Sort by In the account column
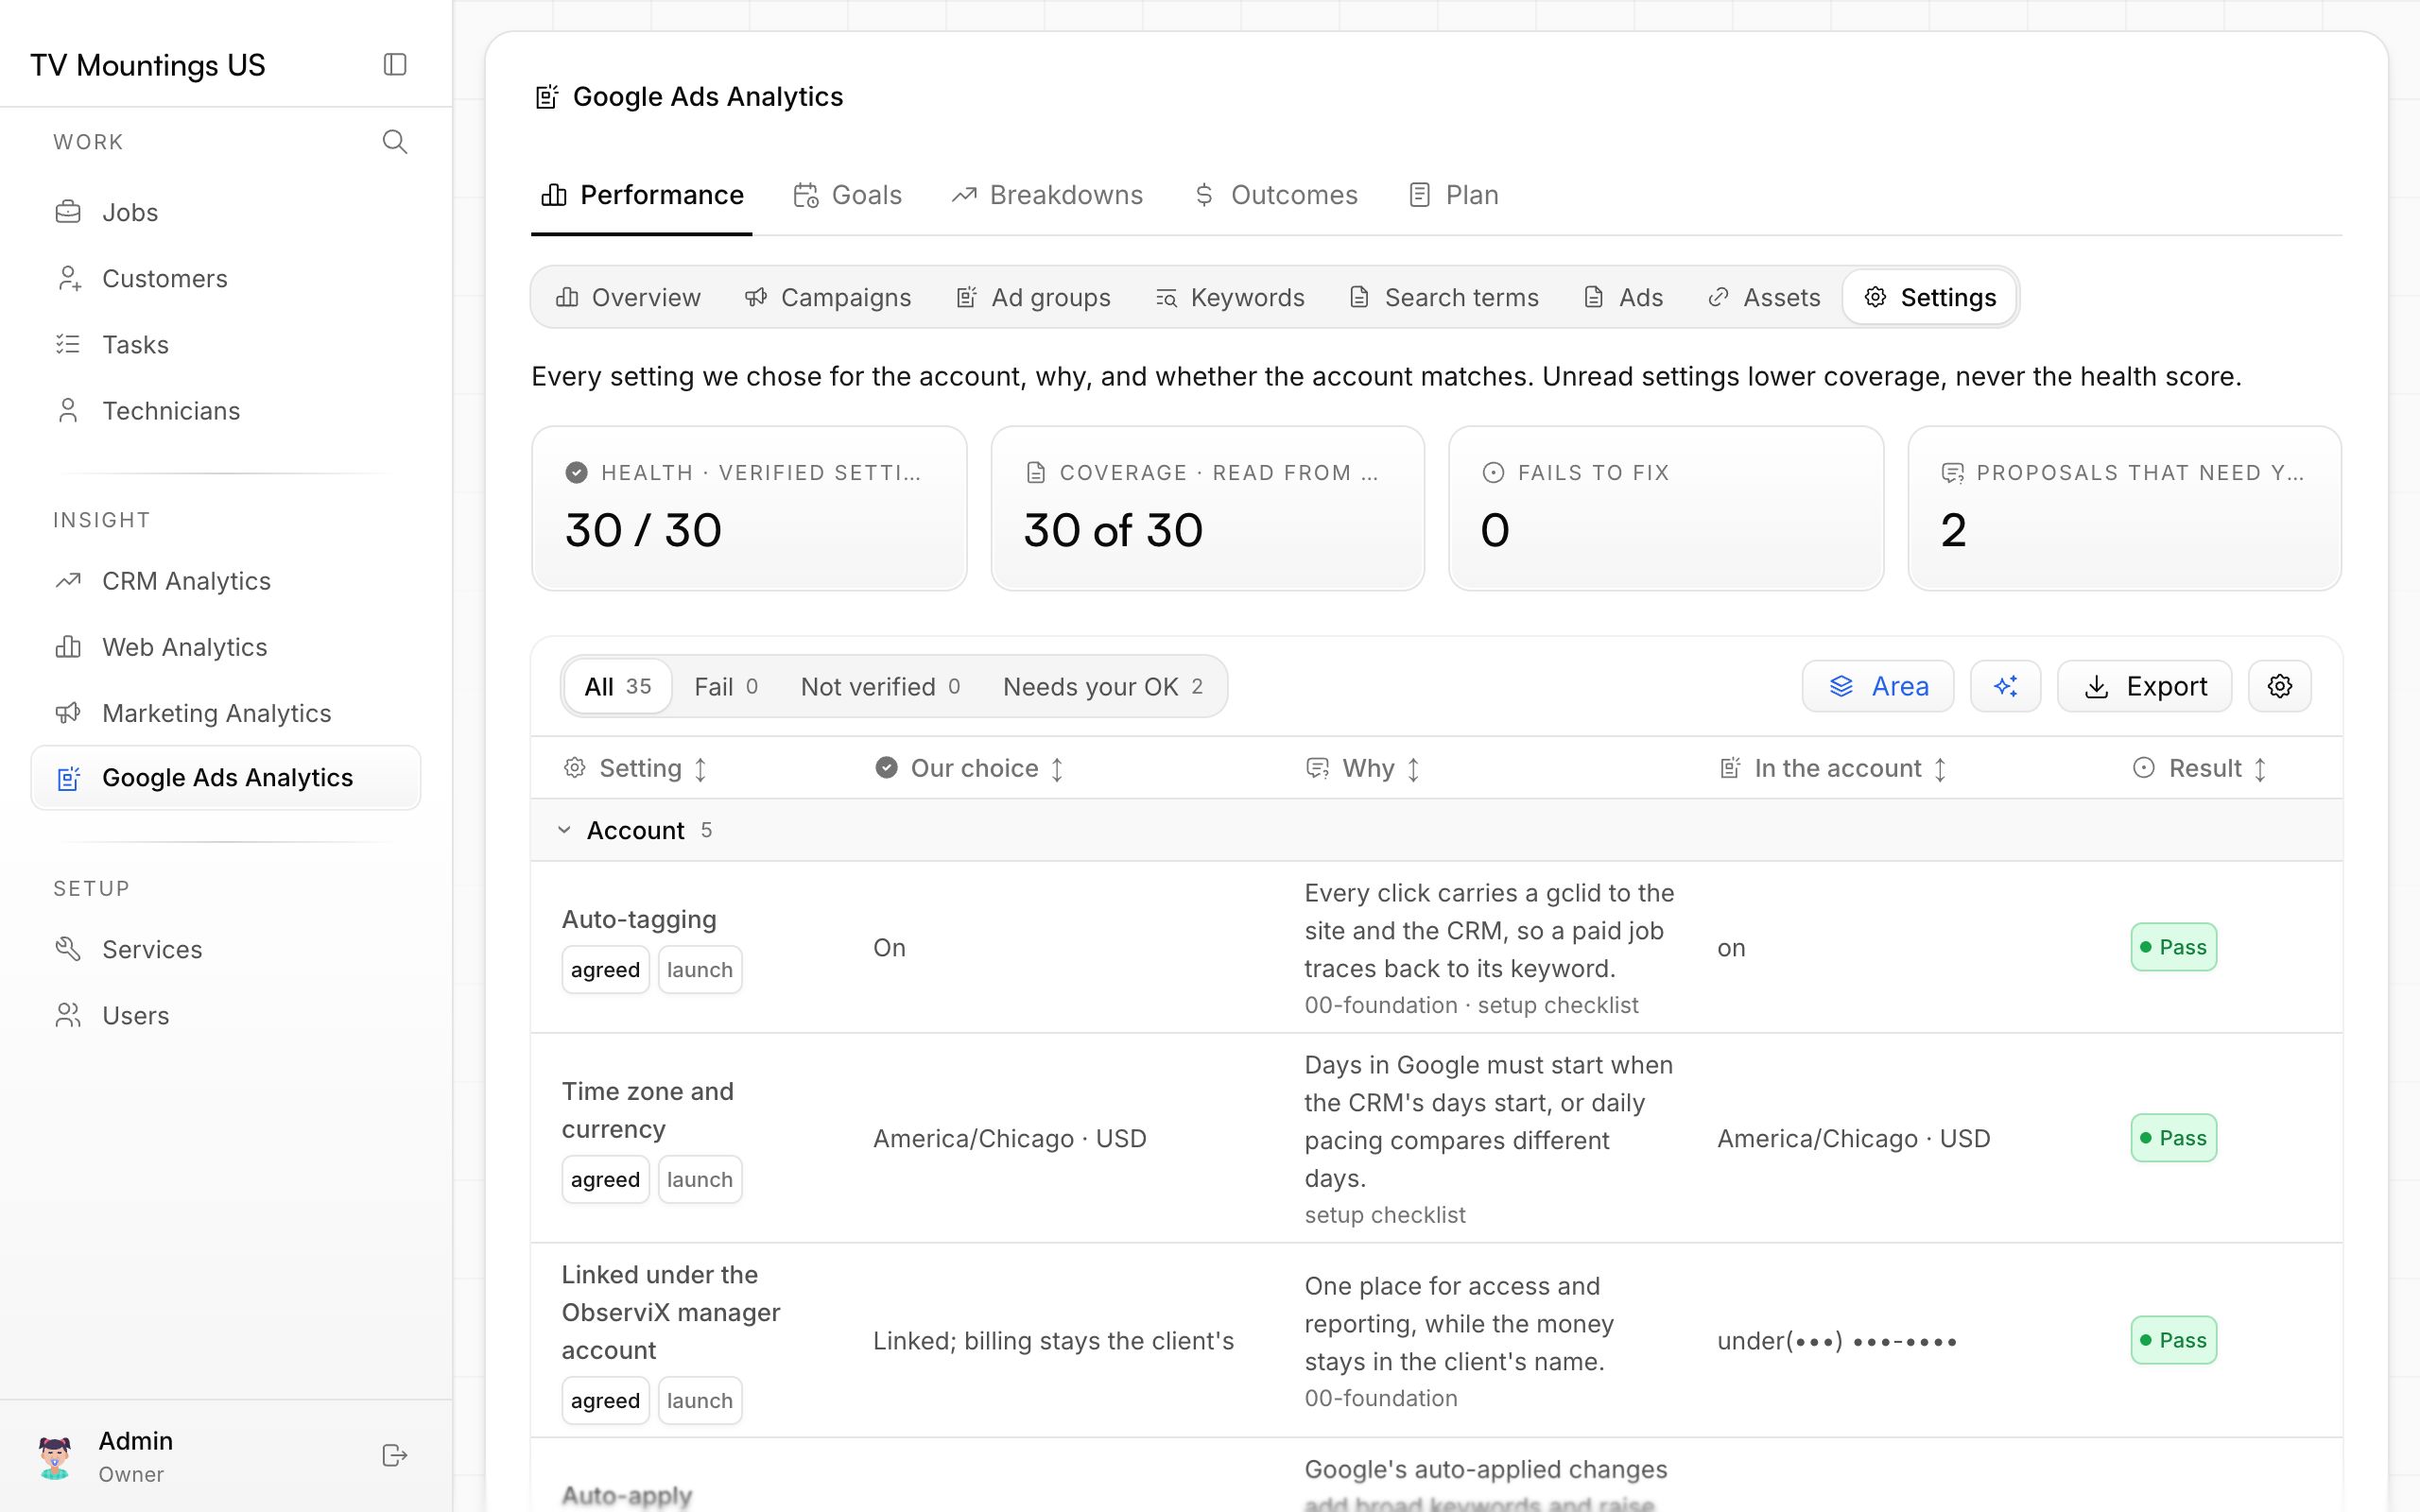Screen dimensions: 2420x1512 tap(1833, 768)
